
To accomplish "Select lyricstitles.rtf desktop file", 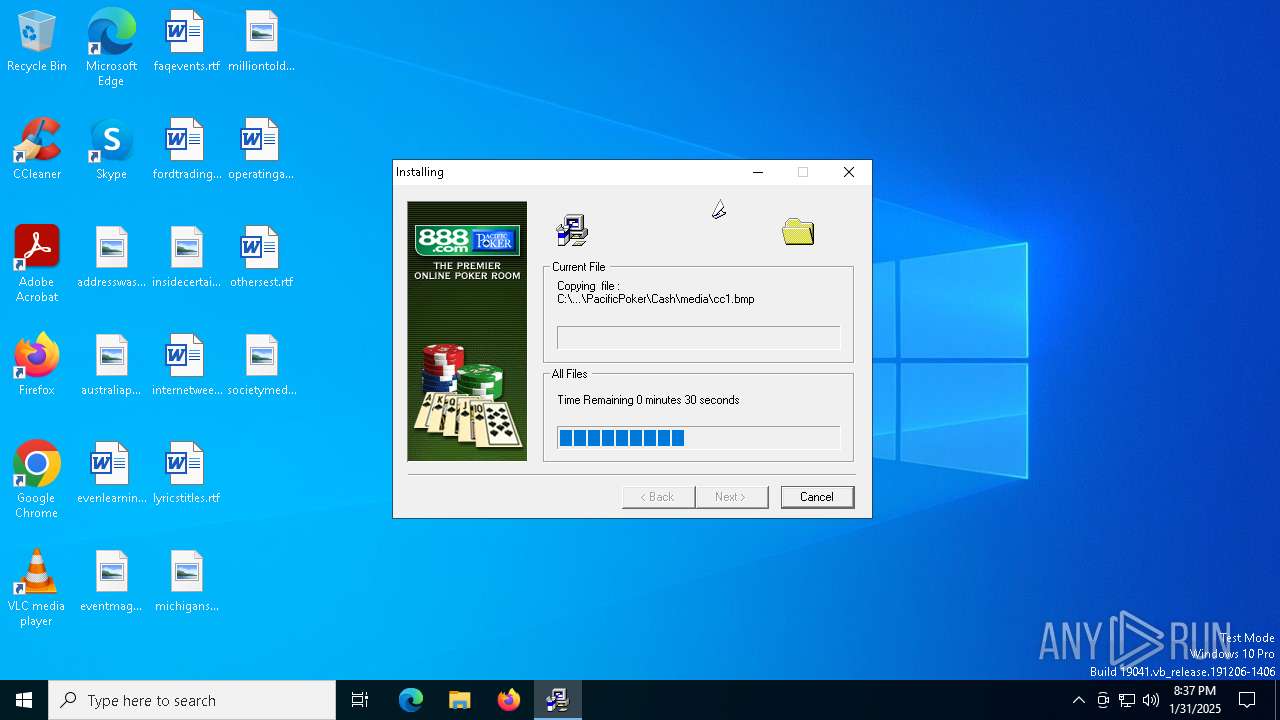I will pyautogui.click(x=186, y=473).
